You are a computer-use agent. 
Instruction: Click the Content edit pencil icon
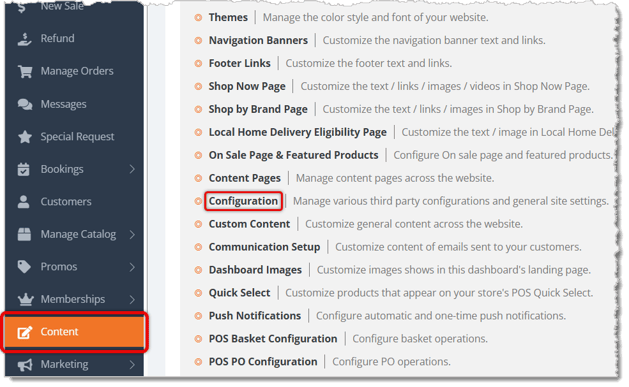tap(24, 332)
